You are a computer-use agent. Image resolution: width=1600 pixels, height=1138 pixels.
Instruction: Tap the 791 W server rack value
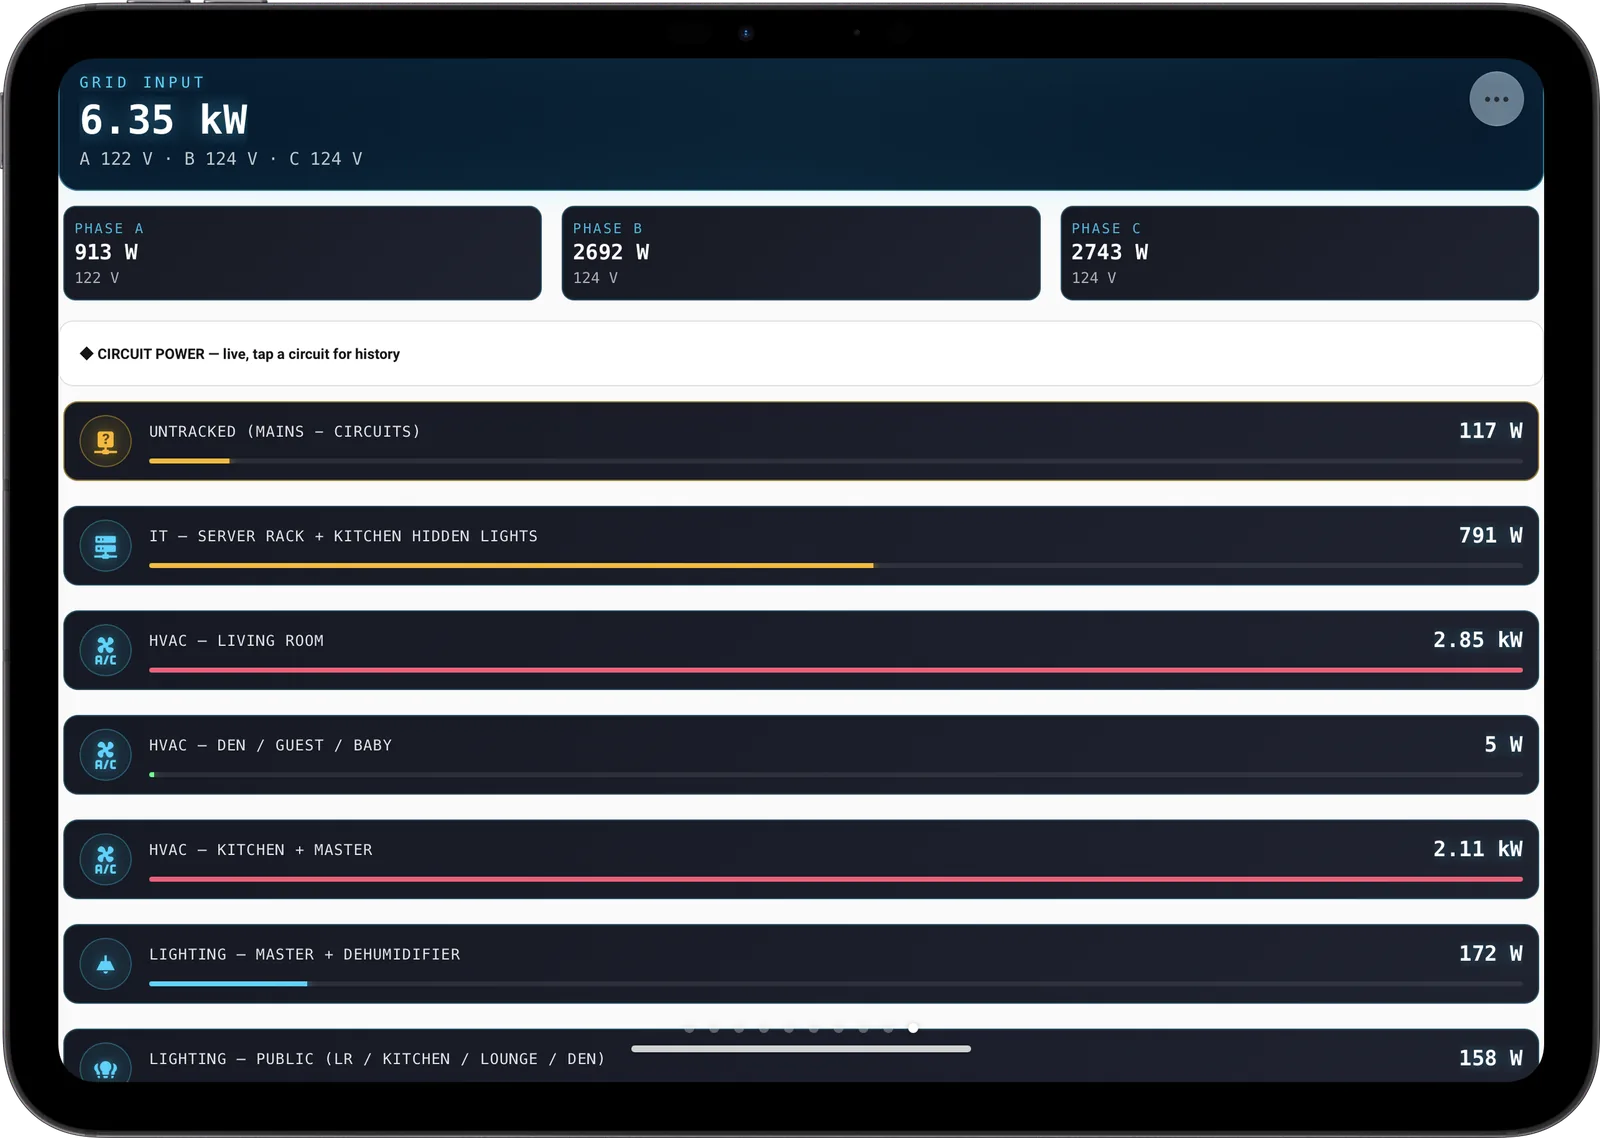click(x=1490, y=535)
